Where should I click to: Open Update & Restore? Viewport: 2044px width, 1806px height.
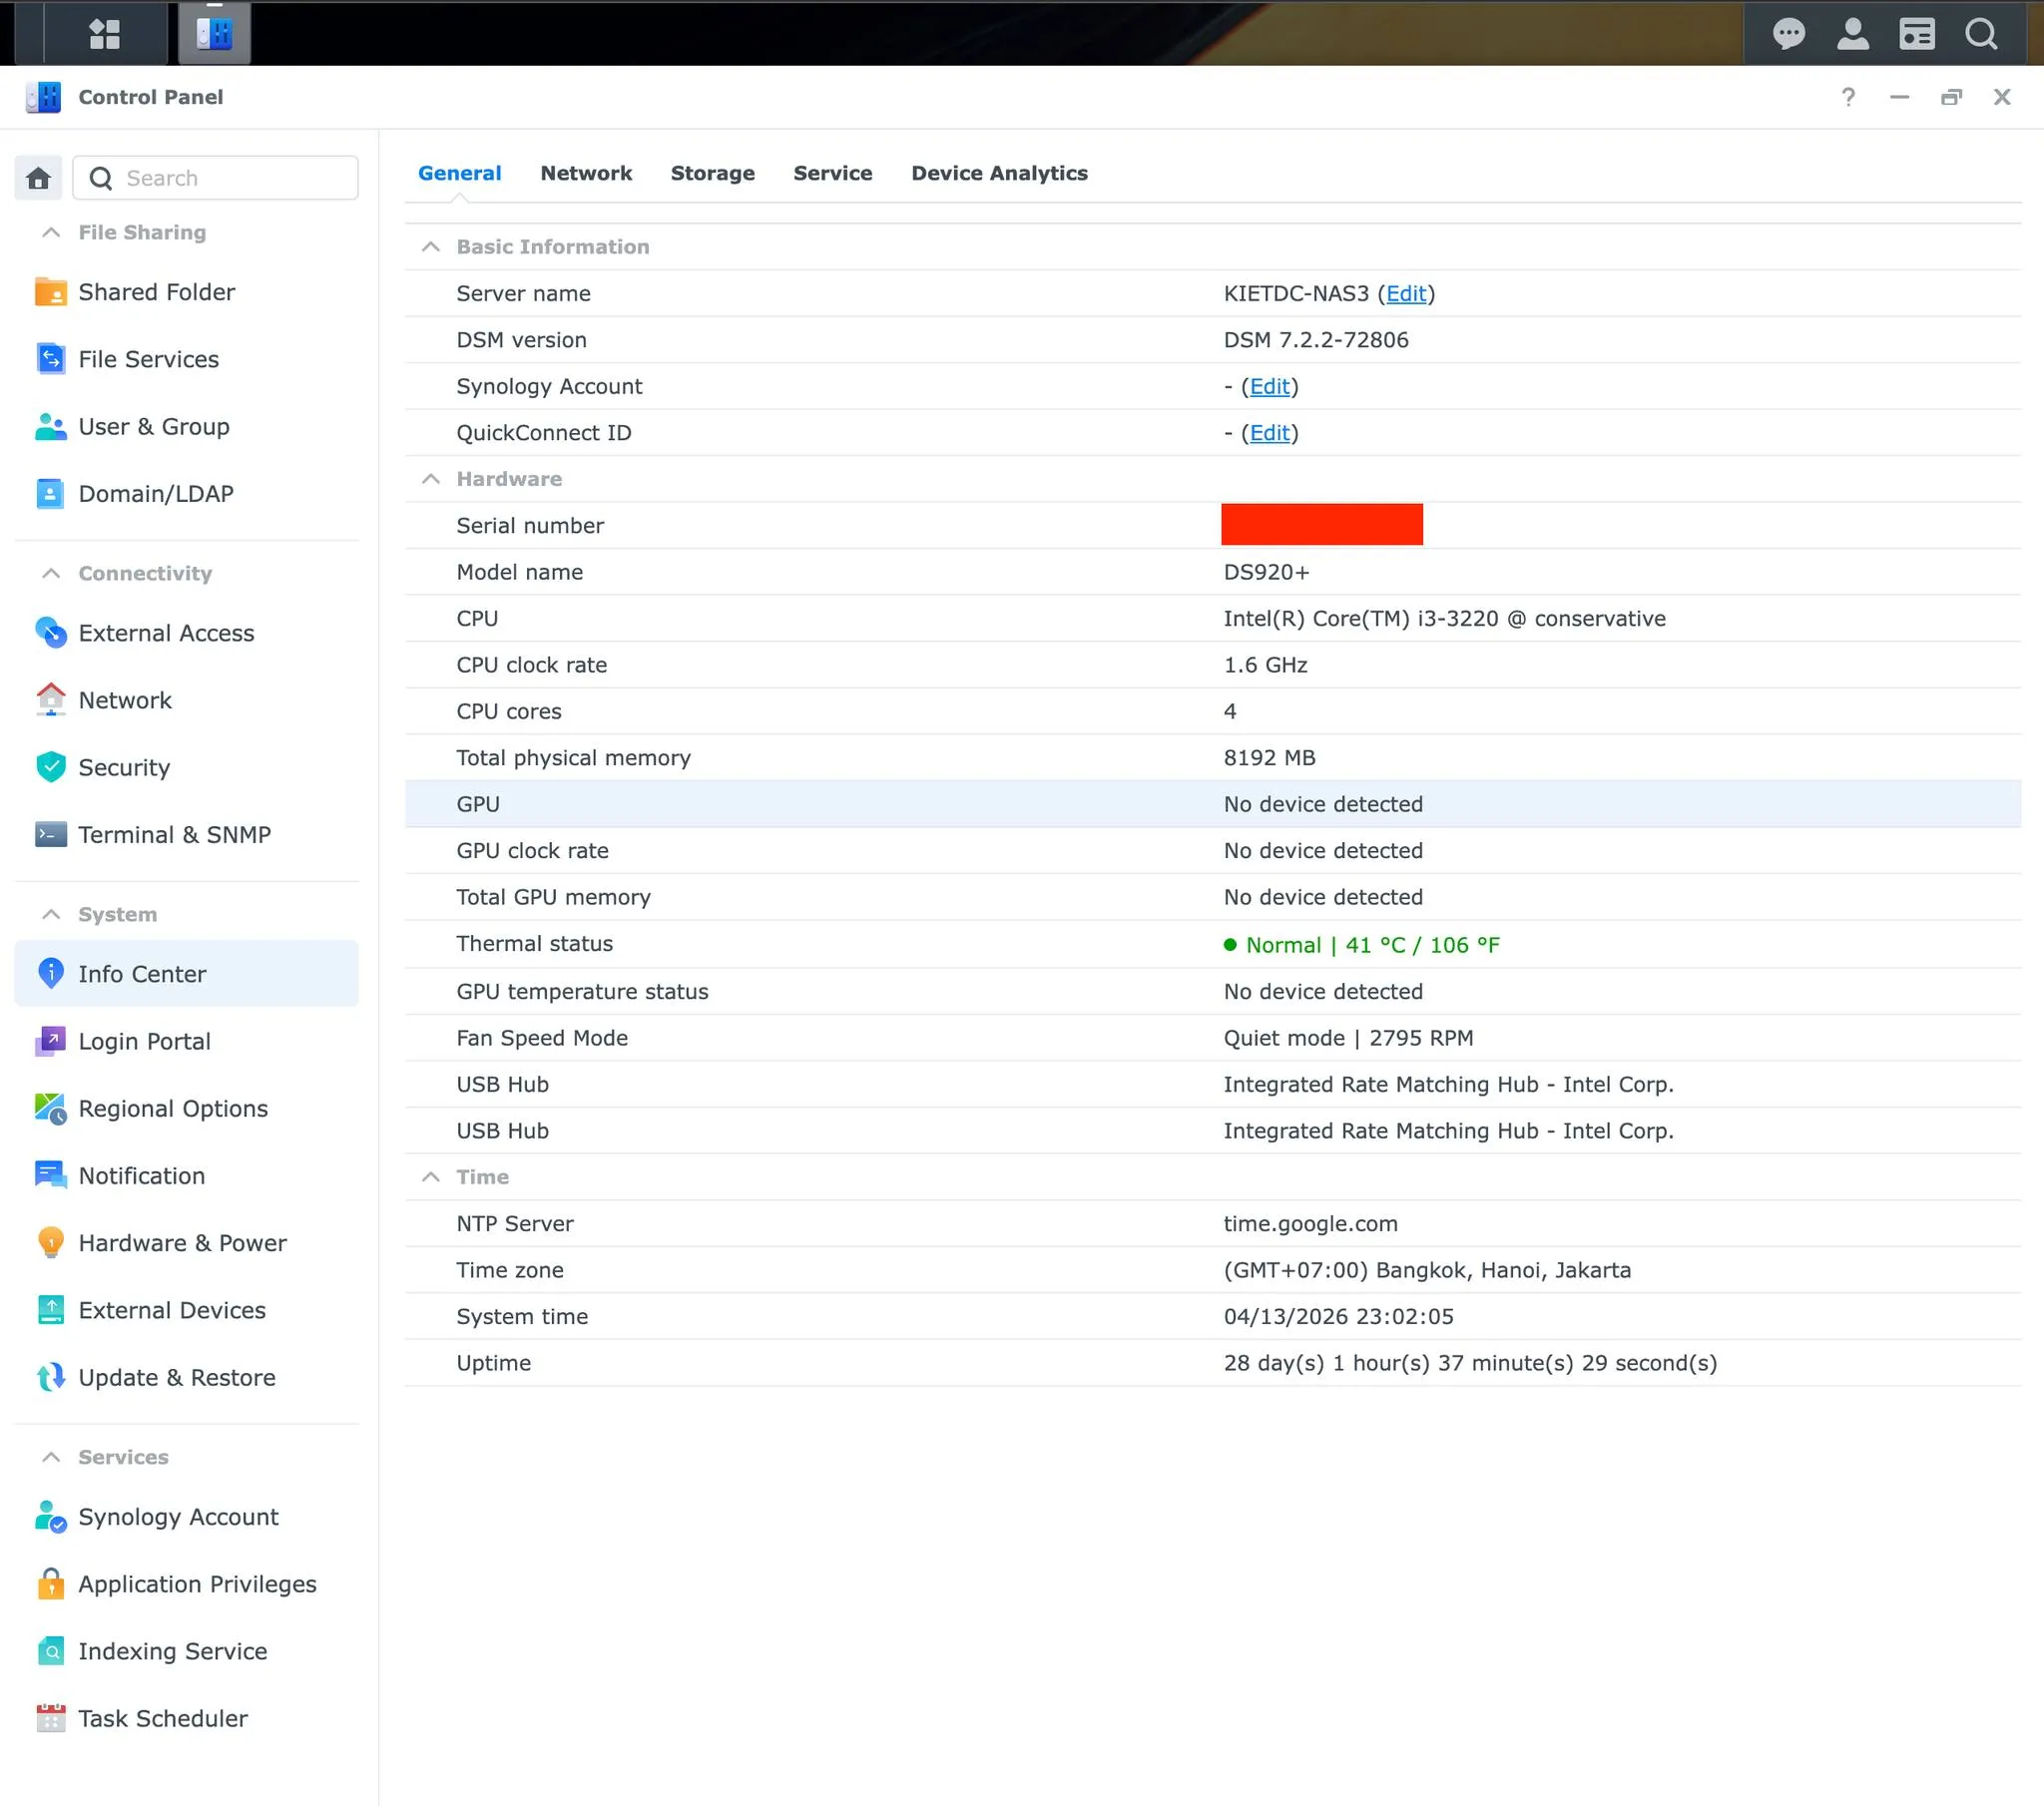click(187, 1377)
